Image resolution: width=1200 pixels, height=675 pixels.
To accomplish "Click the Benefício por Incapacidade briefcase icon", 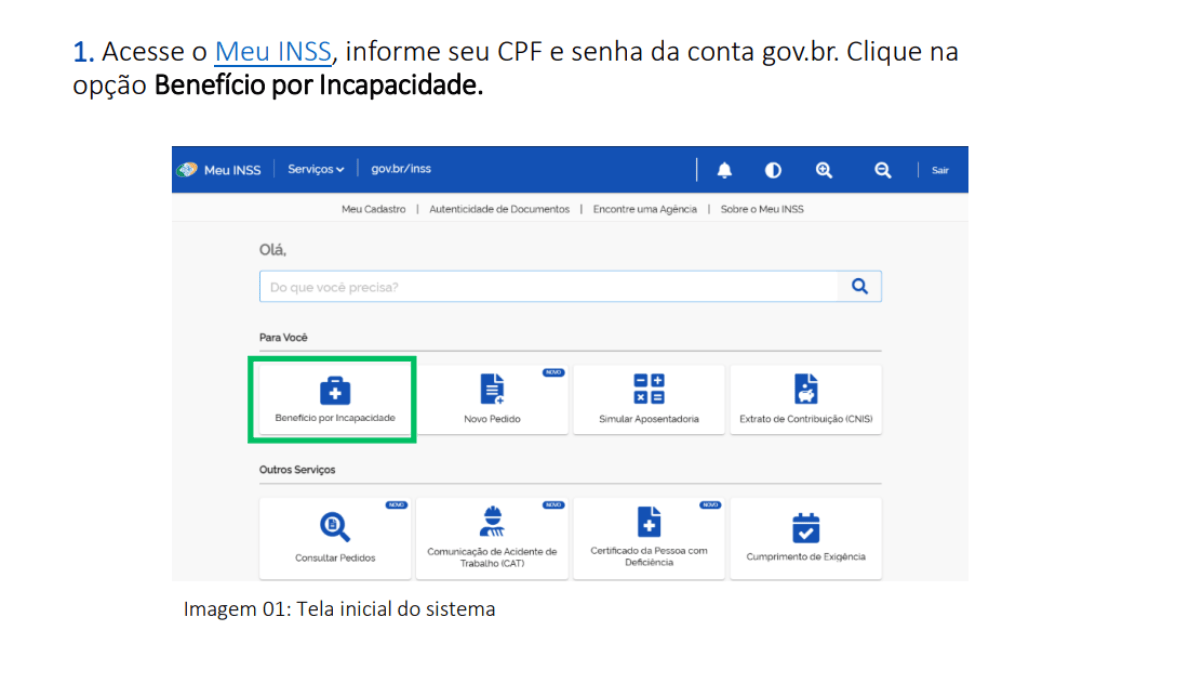I will [x=334, y=390].
